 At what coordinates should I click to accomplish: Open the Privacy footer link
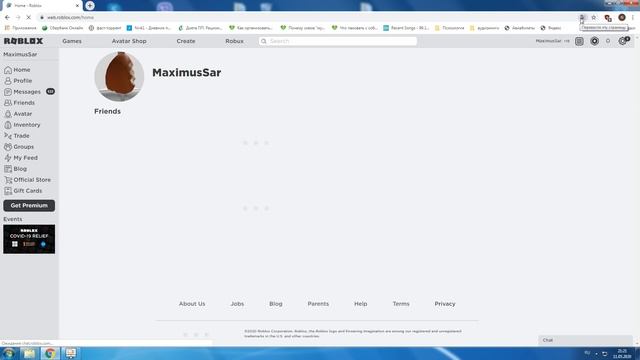pos(445,304)
